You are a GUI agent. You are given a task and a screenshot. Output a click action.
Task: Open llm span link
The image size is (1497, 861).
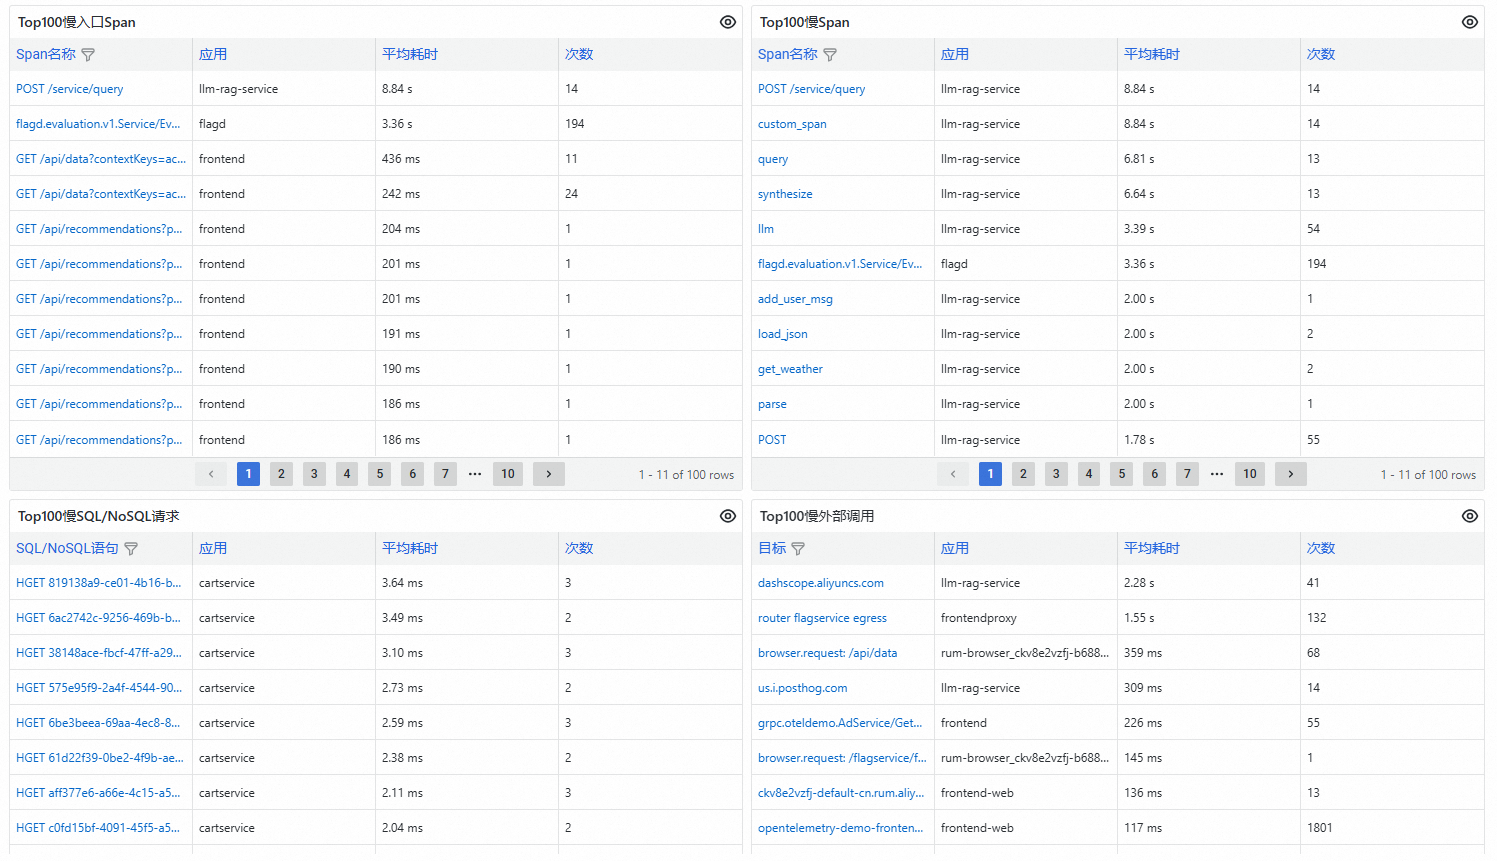pyautogui.click(x=766, y=229)
